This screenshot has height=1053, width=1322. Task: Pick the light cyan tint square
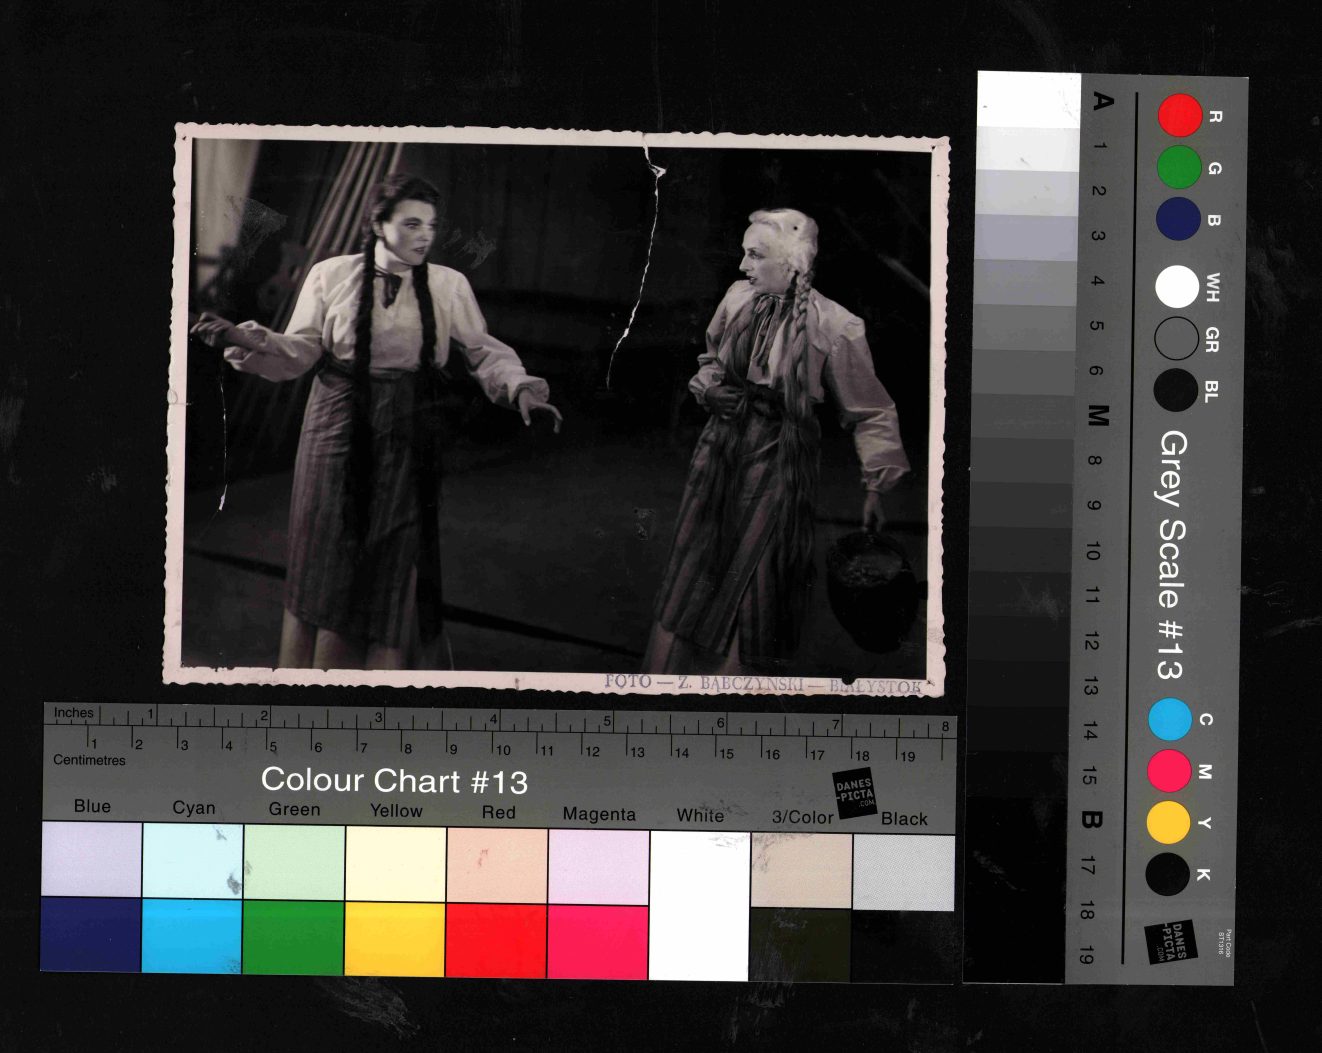(x=192, y=860)
